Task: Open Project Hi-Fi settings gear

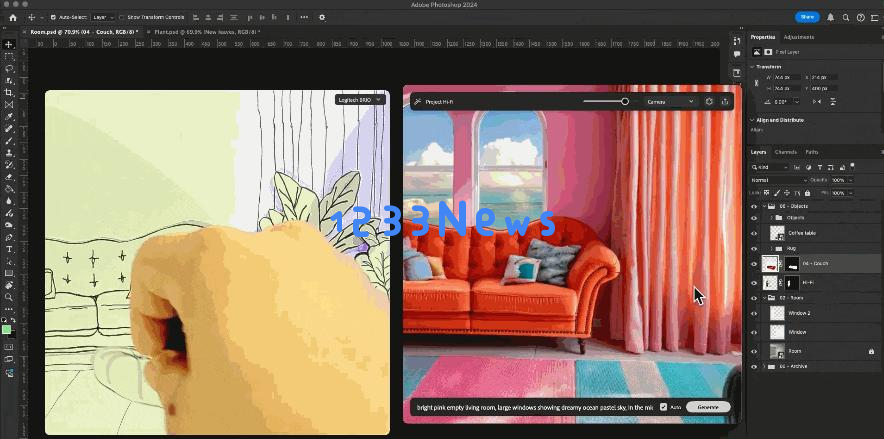Action: point(709,101)
